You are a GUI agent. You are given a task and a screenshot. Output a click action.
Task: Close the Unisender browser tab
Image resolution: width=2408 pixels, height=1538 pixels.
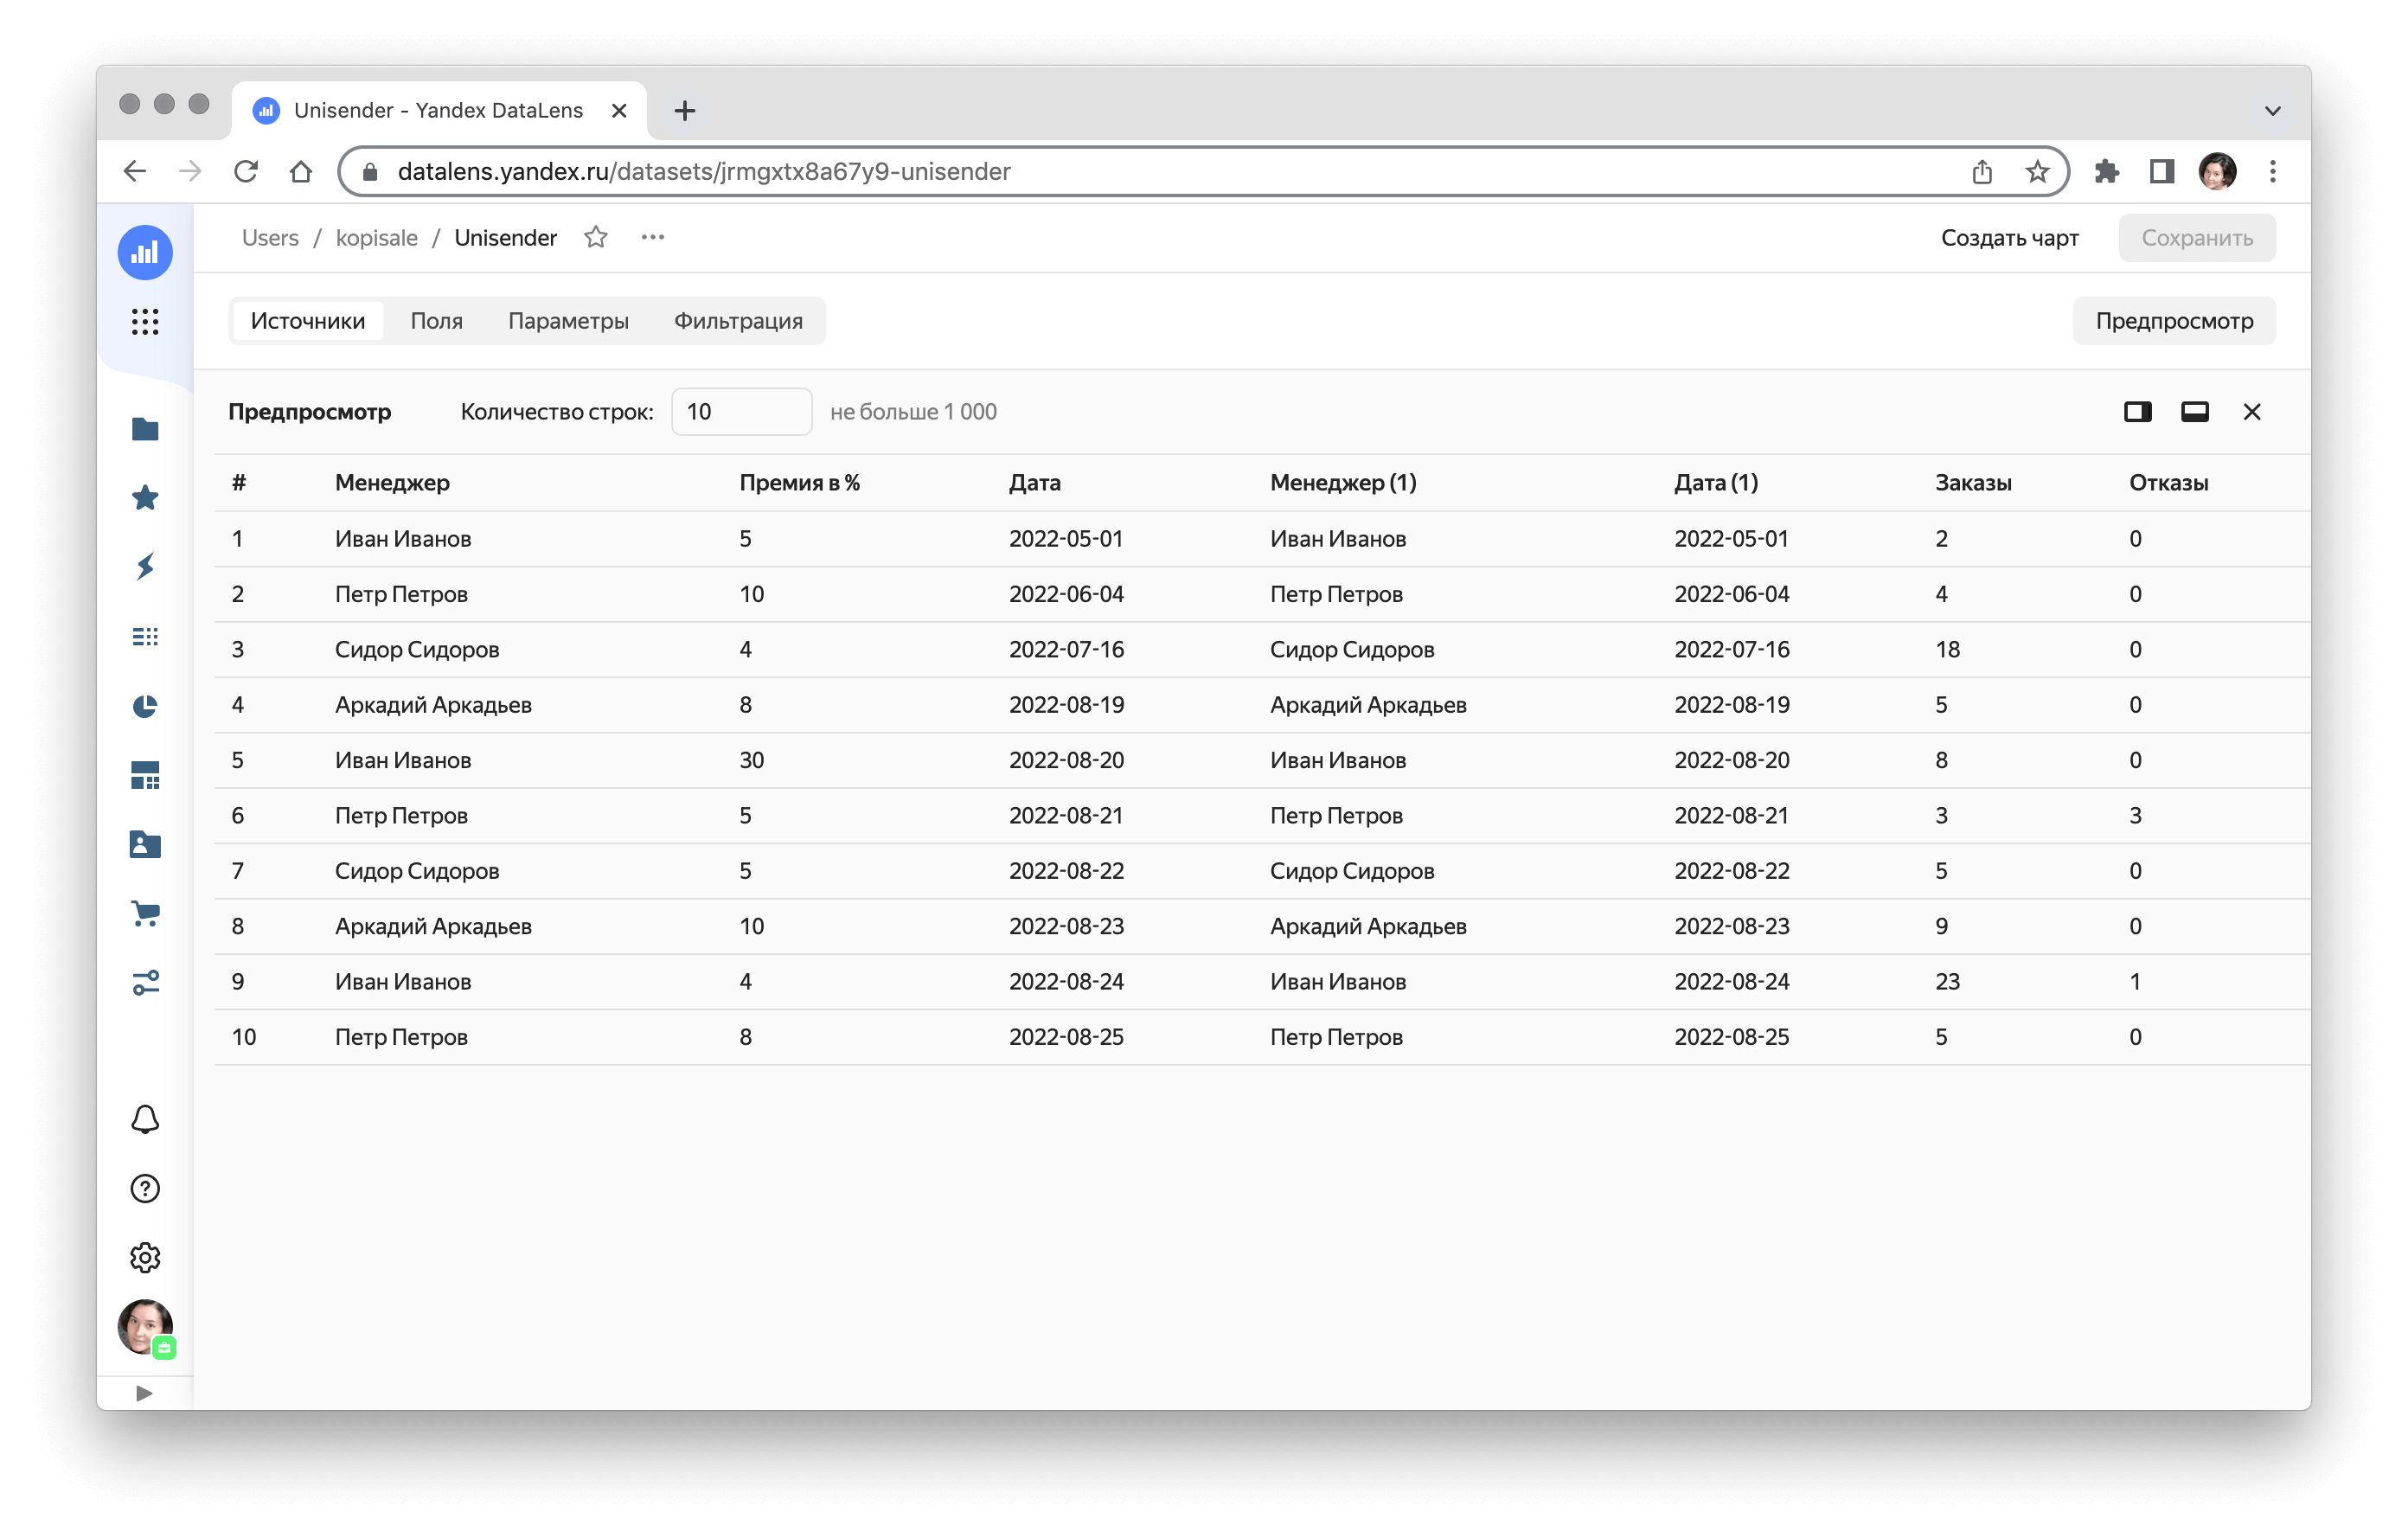tap(619, 110)
